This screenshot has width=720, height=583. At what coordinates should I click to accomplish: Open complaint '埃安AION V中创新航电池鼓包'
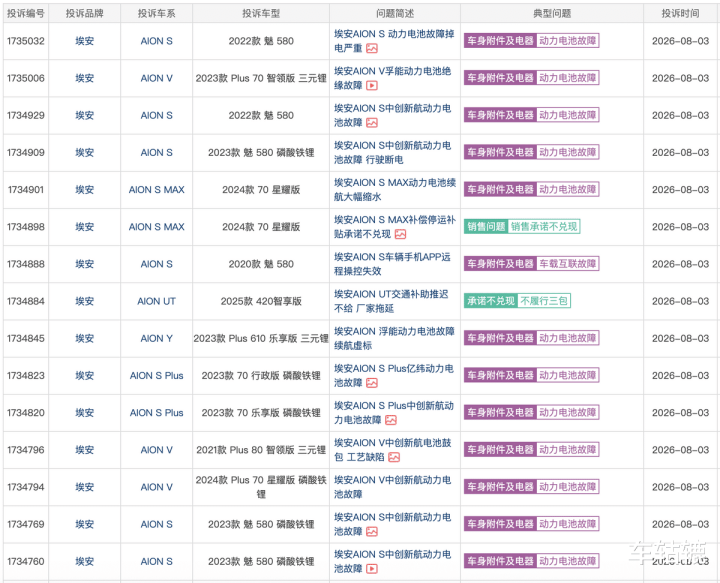click(393, 450)
